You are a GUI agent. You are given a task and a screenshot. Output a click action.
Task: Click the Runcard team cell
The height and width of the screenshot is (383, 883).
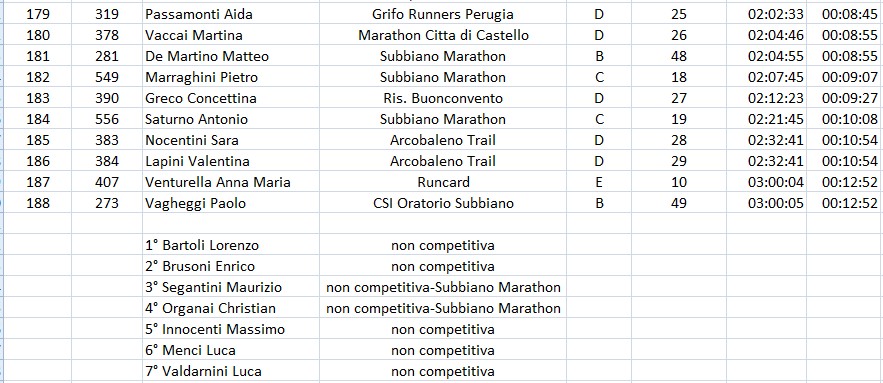pos(443,182)
